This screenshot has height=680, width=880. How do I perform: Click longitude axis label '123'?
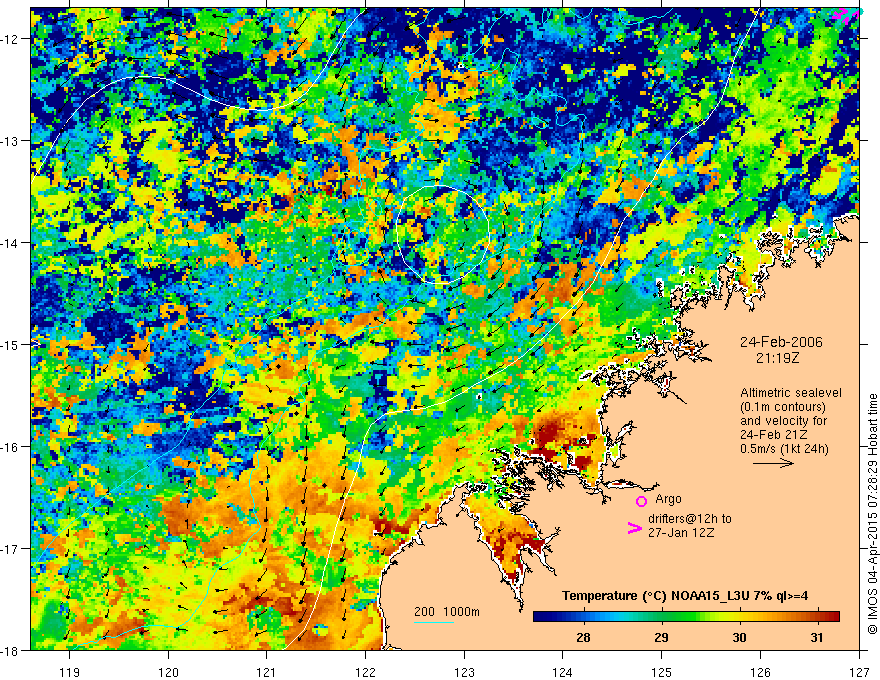click(464, 673)
